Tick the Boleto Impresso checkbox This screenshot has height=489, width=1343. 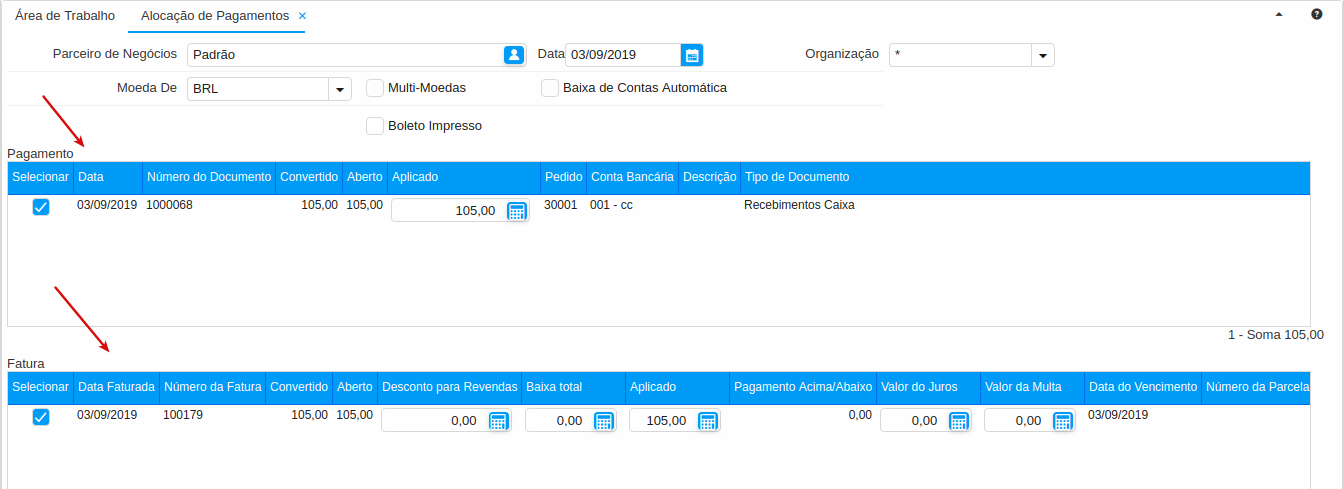375,126
